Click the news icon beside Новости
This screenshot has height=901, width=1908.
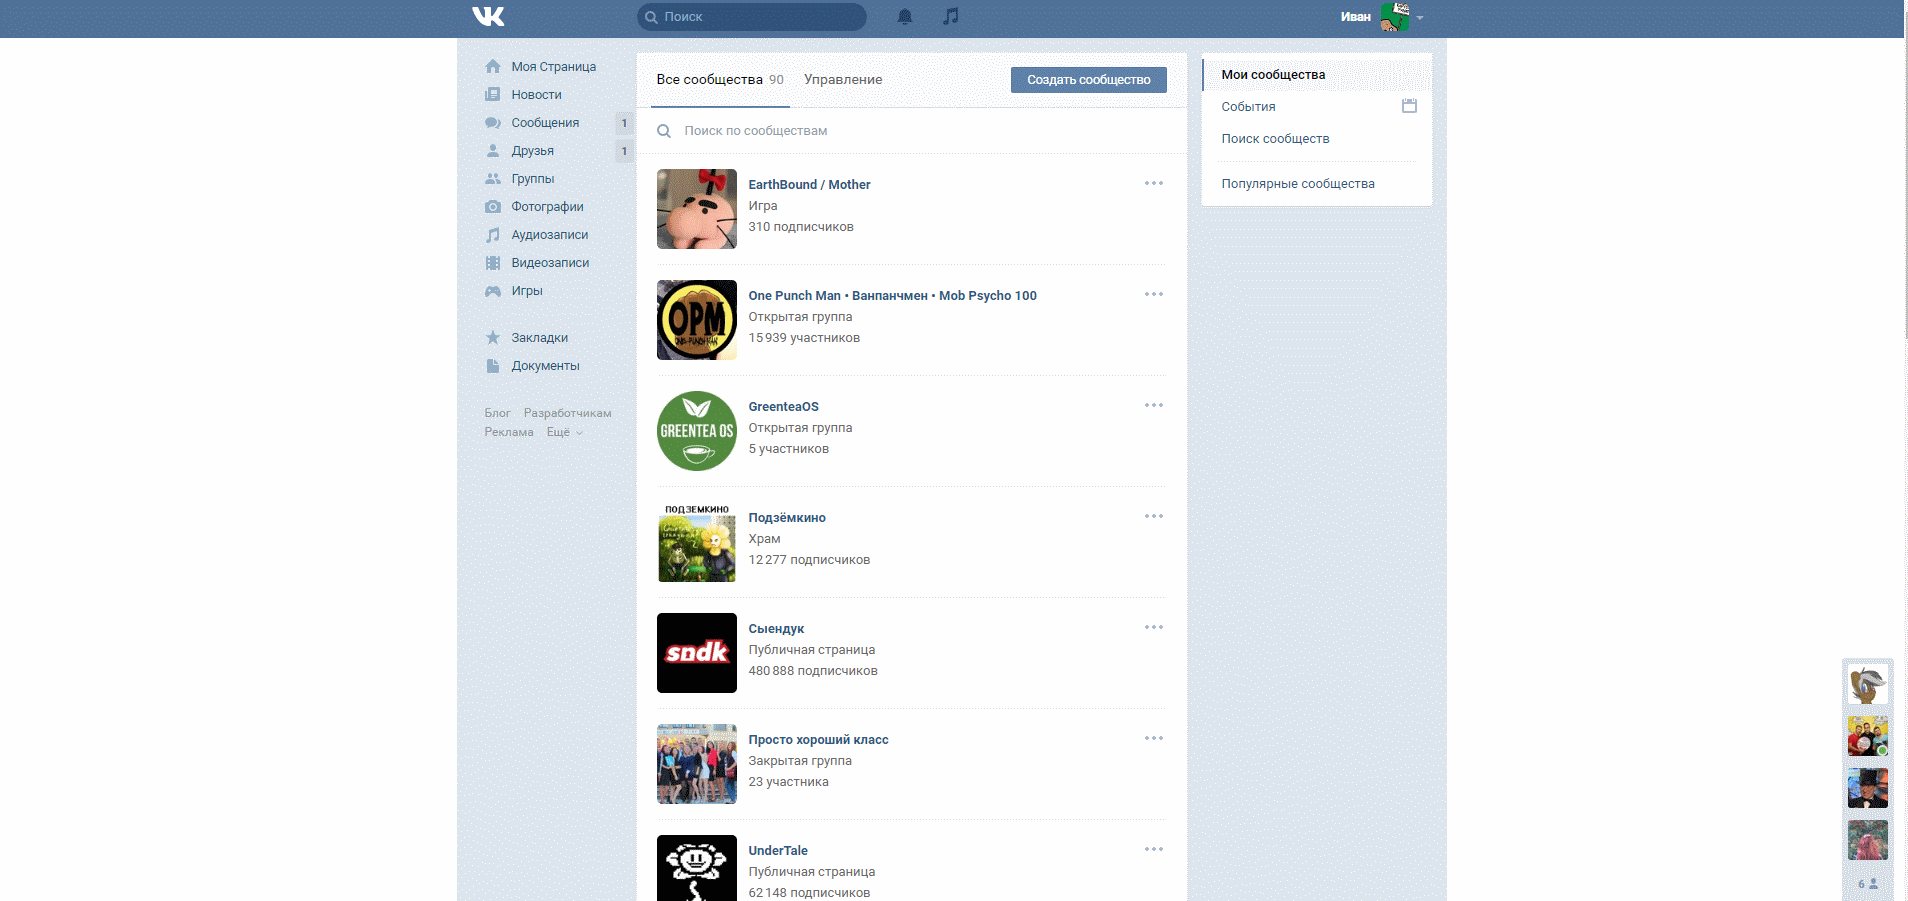click(493, 94)
